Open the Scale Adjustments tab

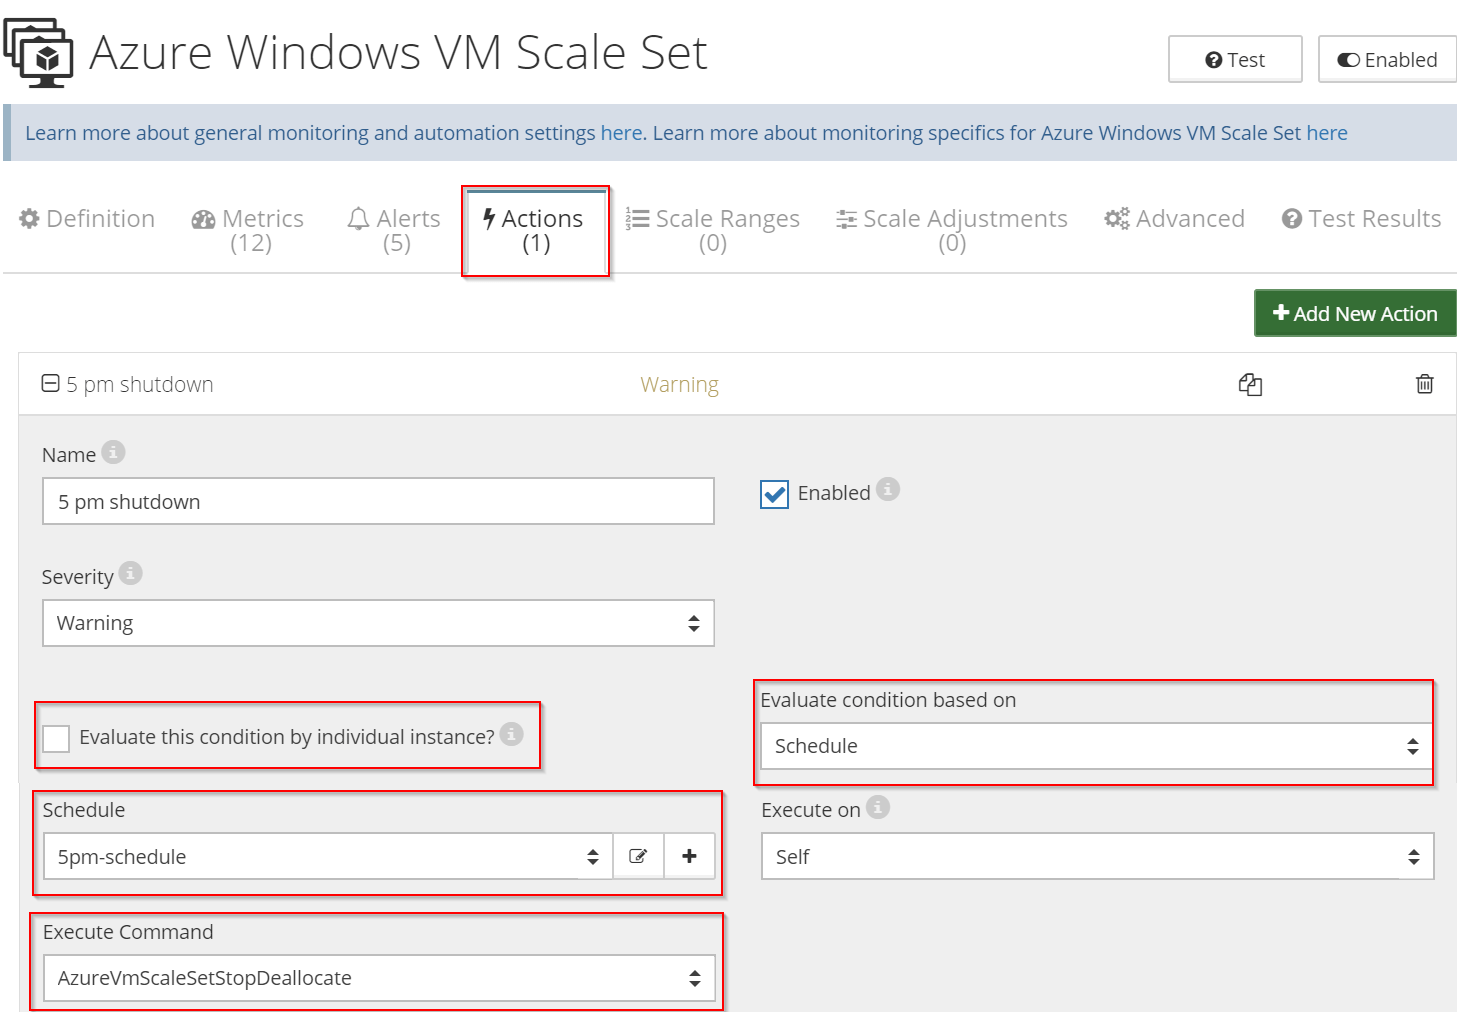(x=952, y=230)
